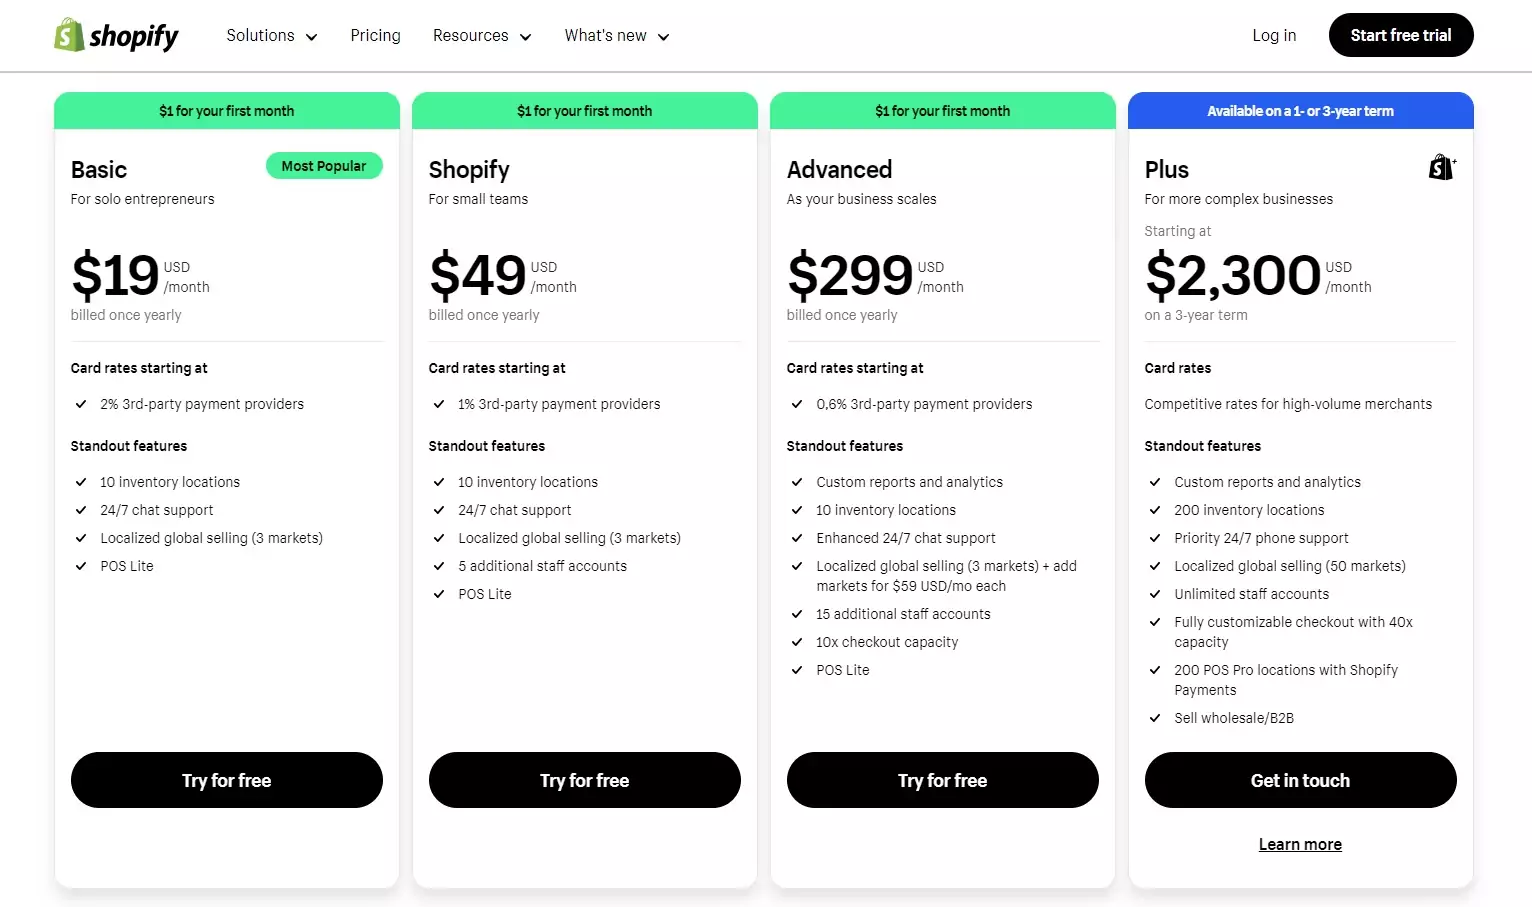The width and height of the screenshot is (1532, 907).
Task: Expand the What's new menu
Action: point(616,36)
